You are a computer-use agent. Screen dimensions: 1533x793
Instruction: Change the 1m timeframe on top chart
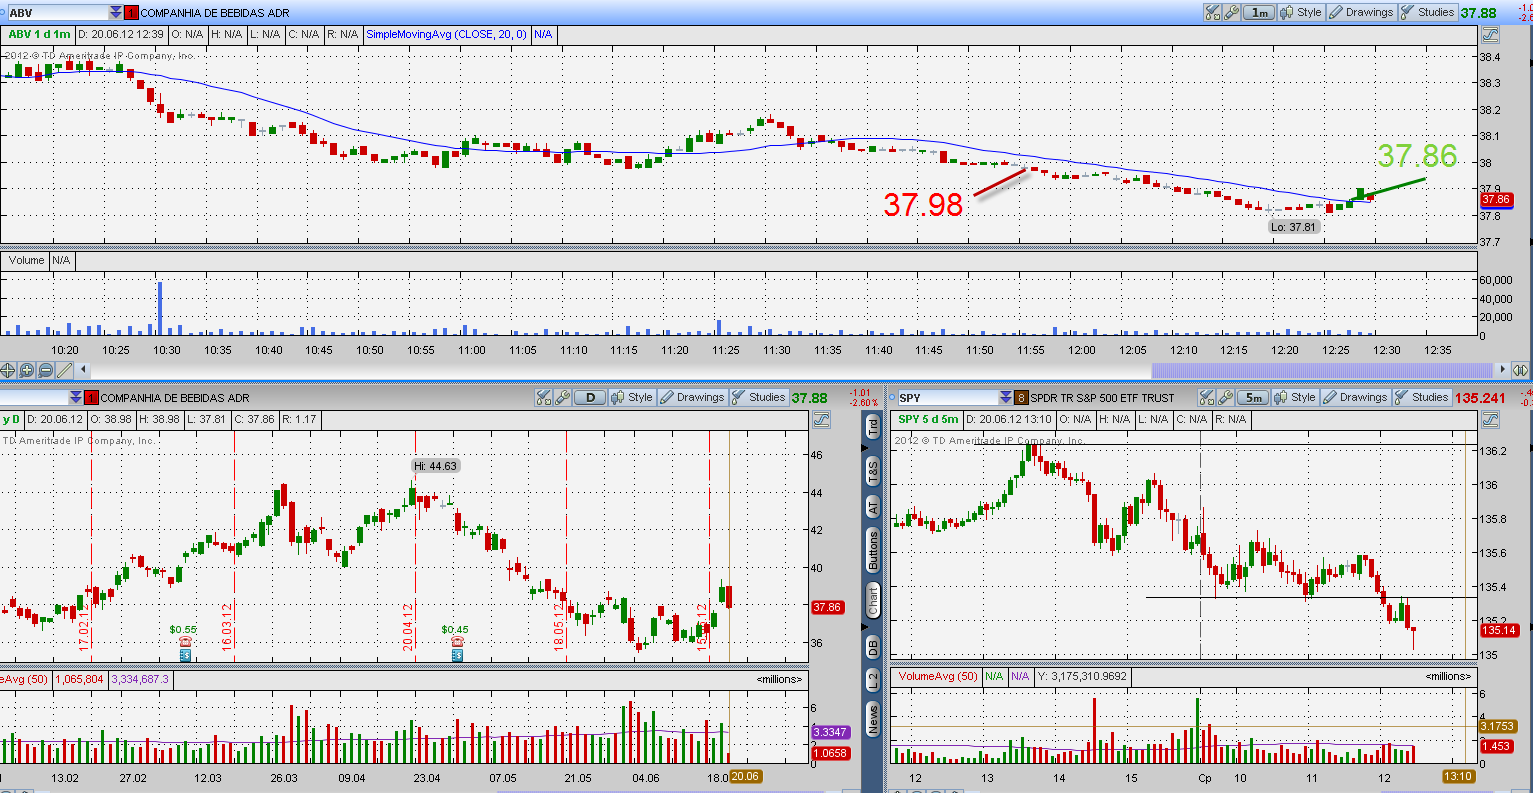point(1258,13)
